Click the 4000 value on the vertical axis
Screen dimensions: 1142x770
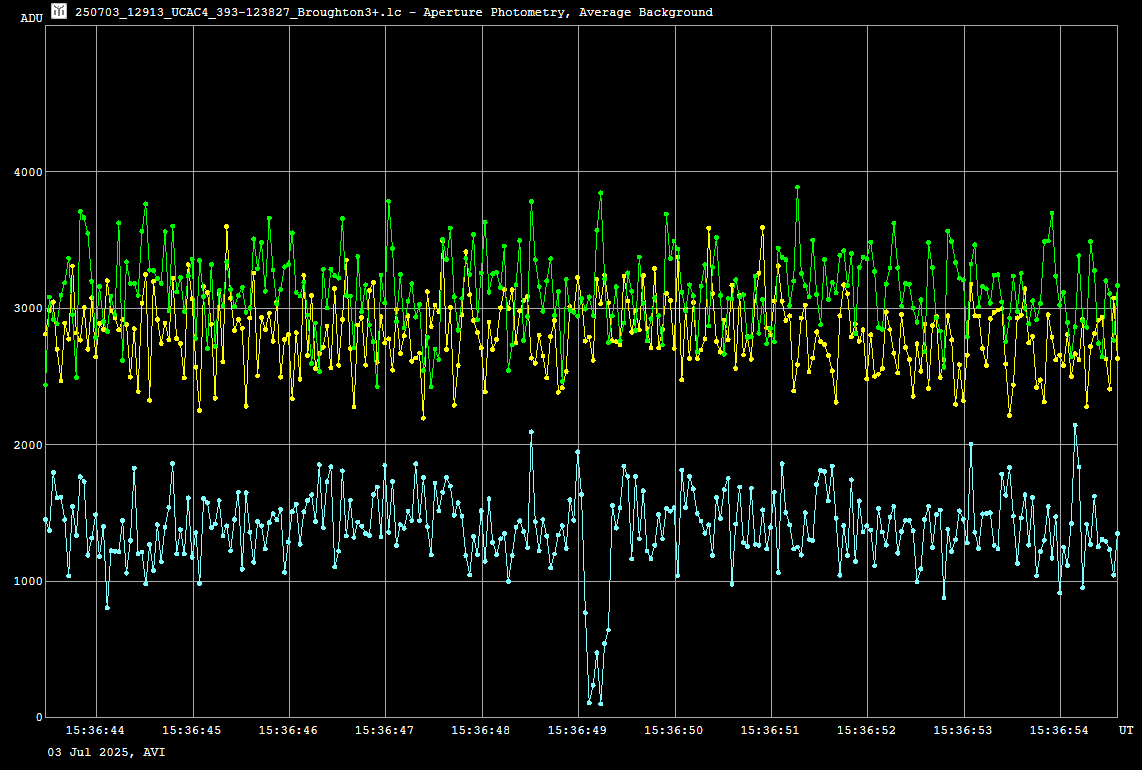[27, 172]
